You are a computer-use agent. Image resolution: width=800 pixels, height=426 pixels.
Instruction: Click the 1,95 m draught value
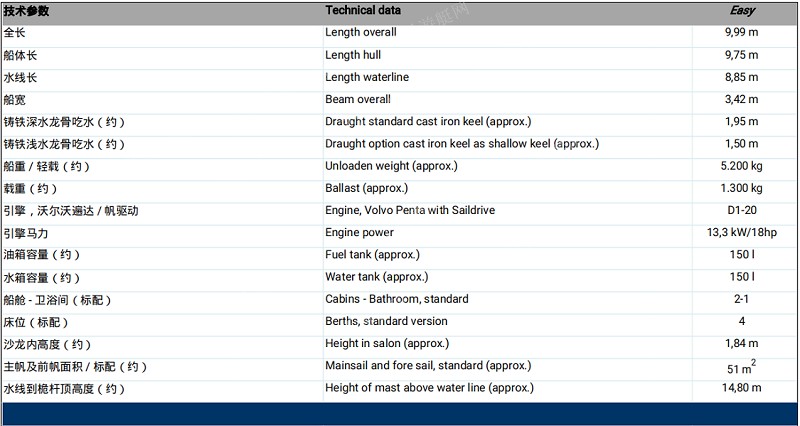point(741,122)
